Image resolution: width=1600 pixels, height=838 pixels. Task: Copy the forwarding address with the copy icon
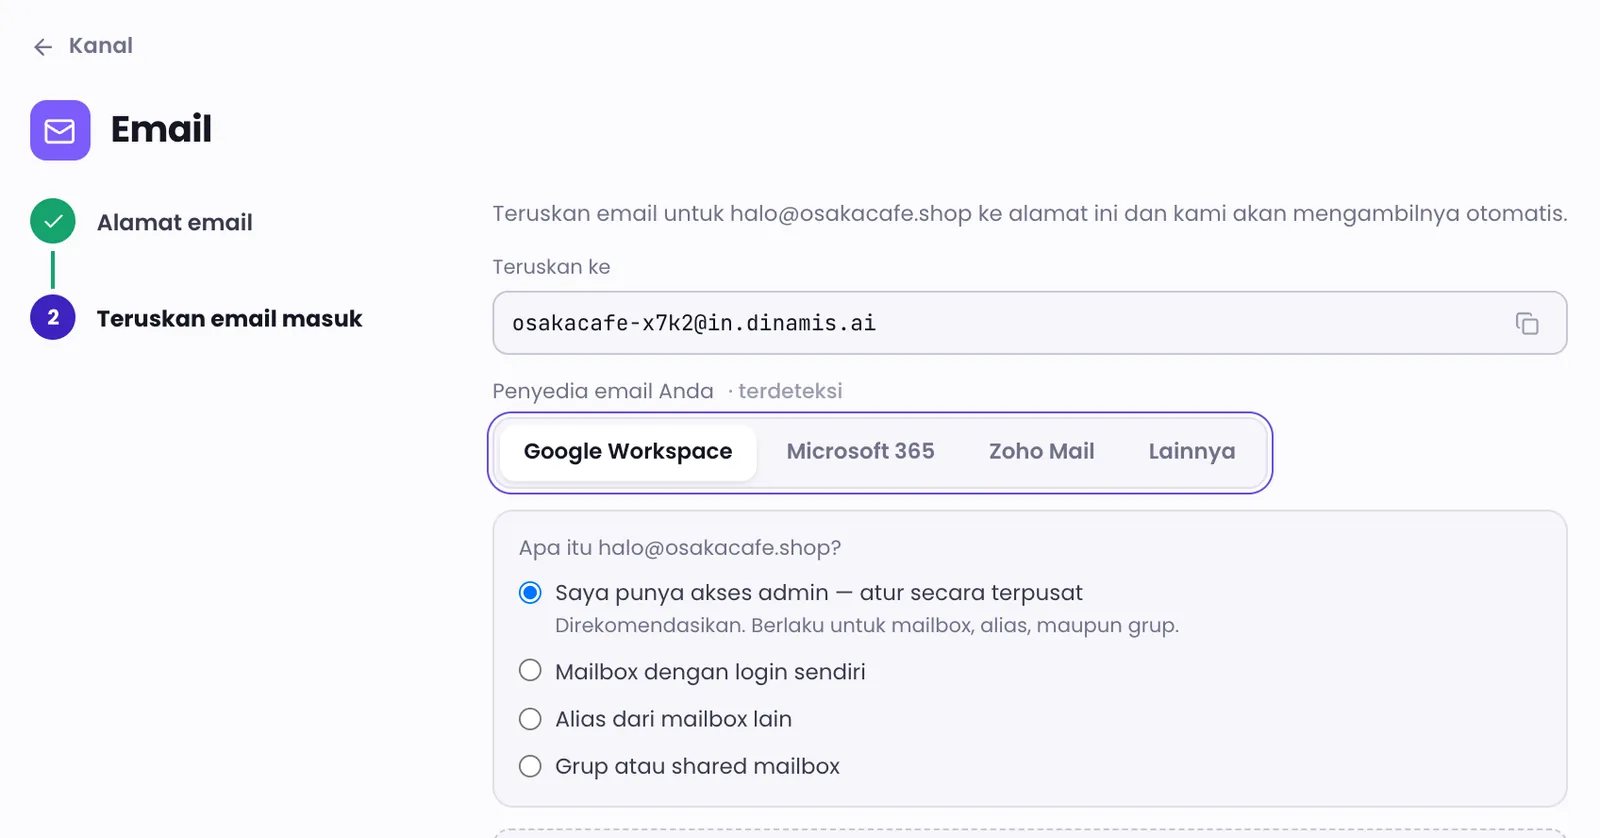point(1527,323)
